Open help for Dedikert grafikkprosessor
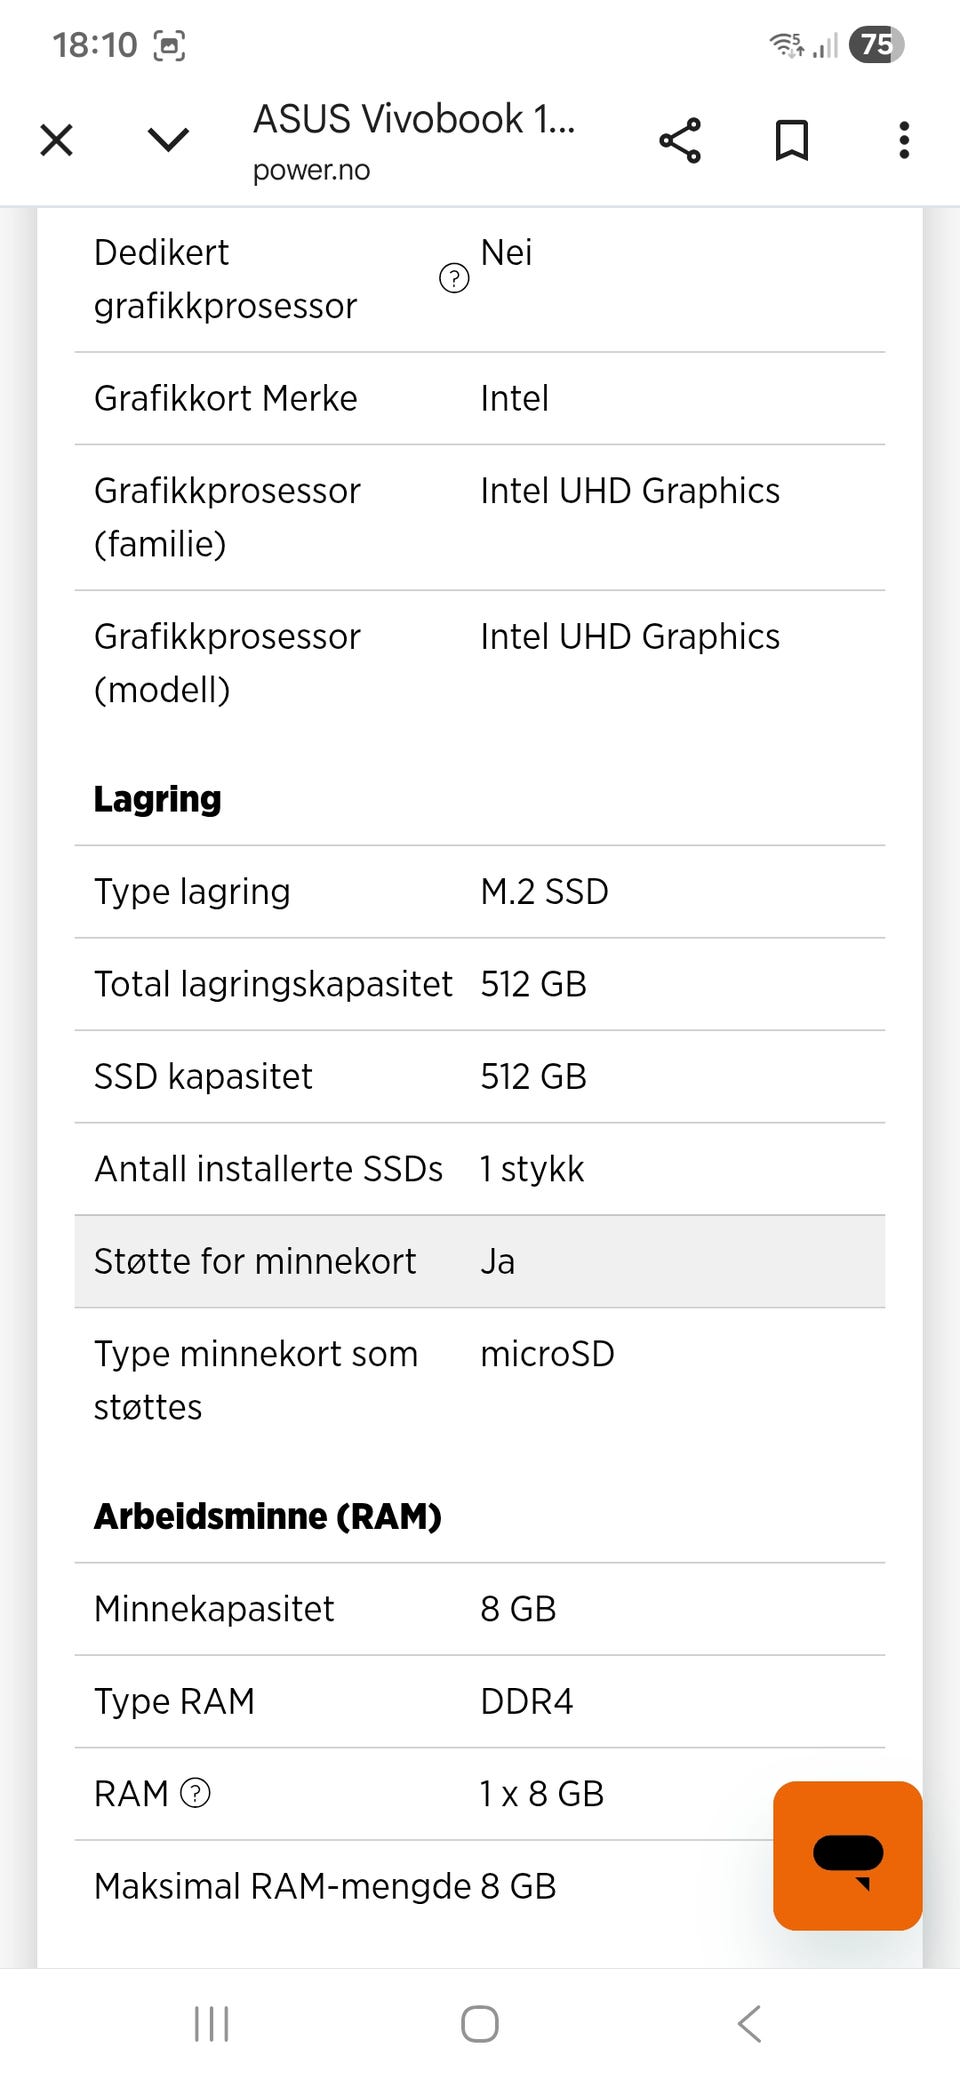Image resolution: width=960 pixels, height=2080 pixels. click(454, 278)
